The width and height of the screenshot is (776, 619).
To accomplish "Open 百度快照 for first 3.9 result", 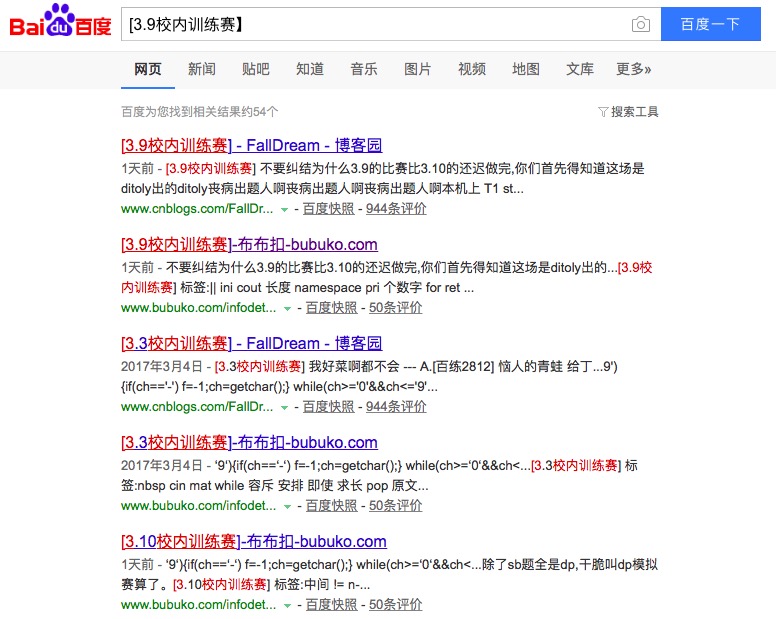I will coord(329,209).
